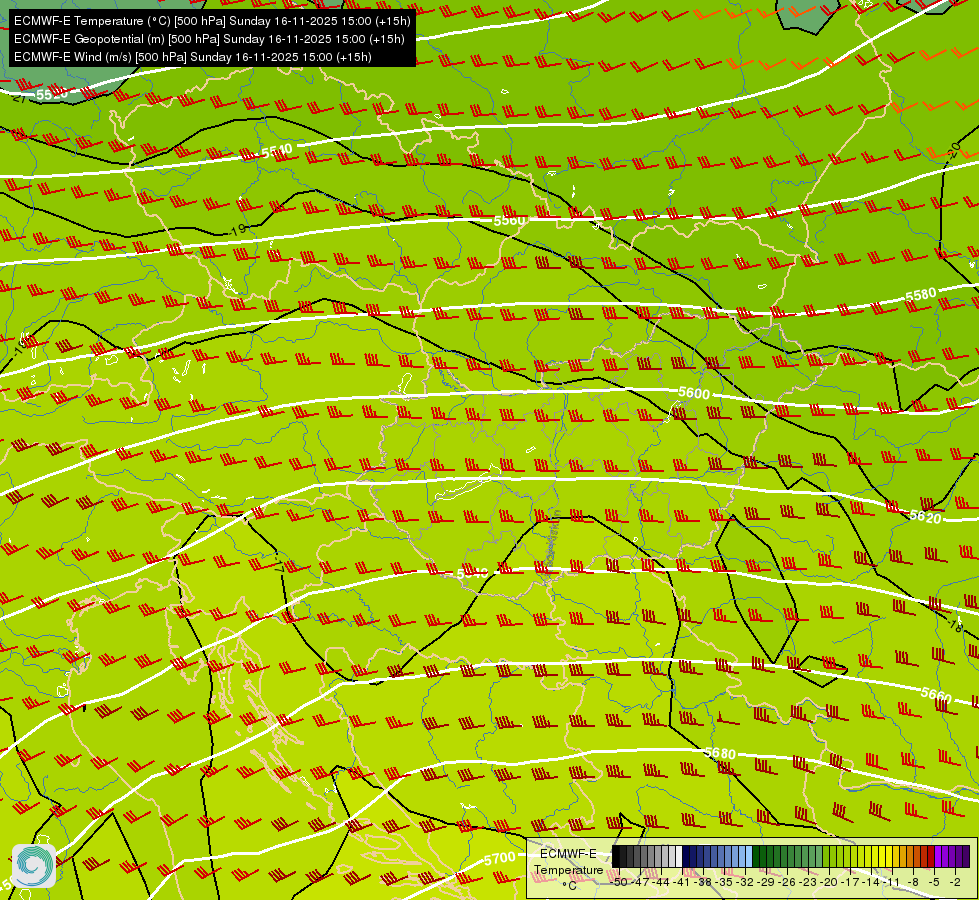979x900 pixels.
Task: Click the 5680 geopotential contour label
Action: 720,753
